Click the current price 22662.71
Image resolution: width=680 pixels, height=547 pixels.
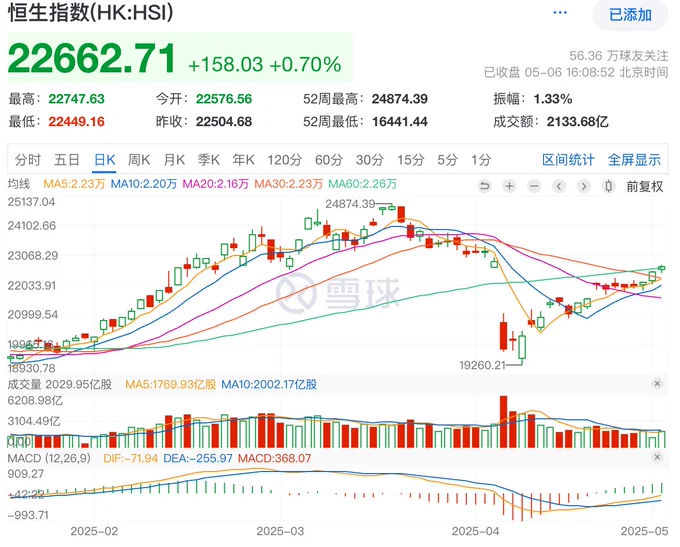(x=92, y=58)
